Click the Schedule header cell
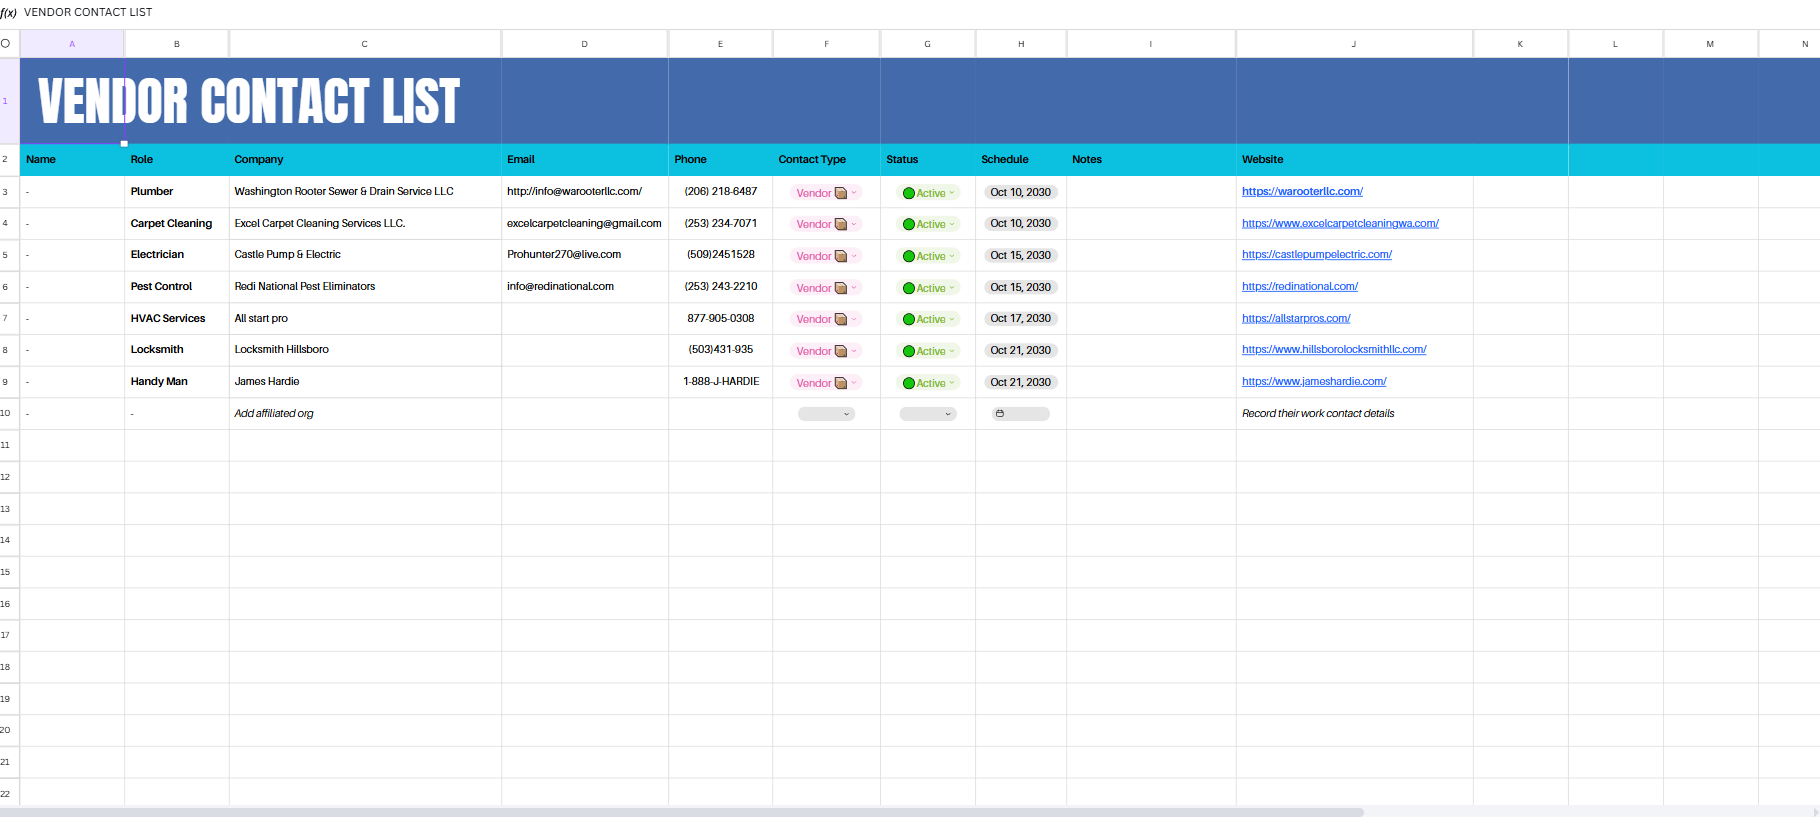The image size is (1820, 817). click(x=1021, y=160)
